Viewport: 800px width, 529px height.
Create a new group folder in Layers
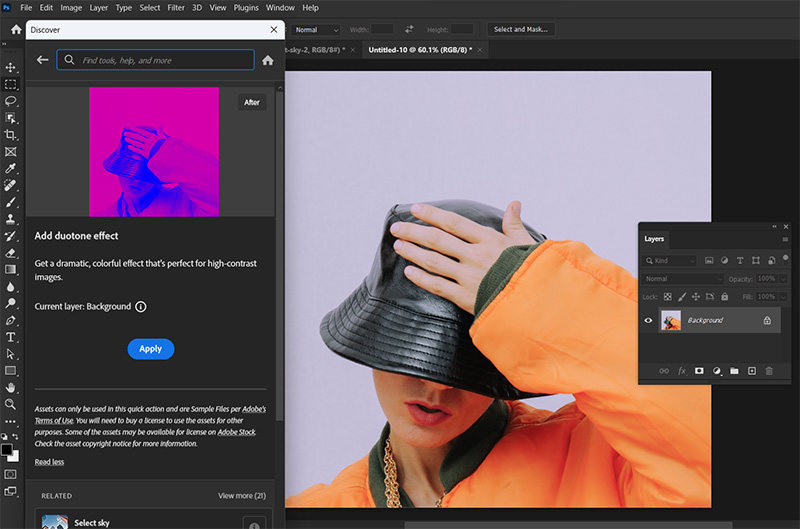(734, 371)
